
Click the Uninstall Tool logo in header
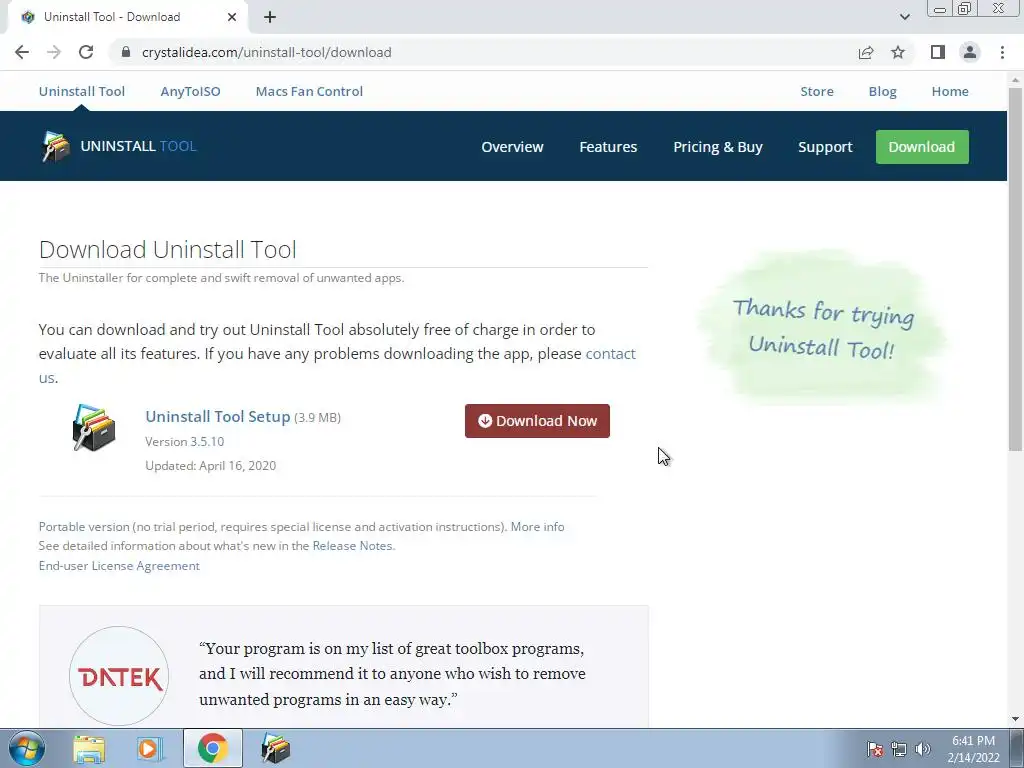tap(119, 146)
